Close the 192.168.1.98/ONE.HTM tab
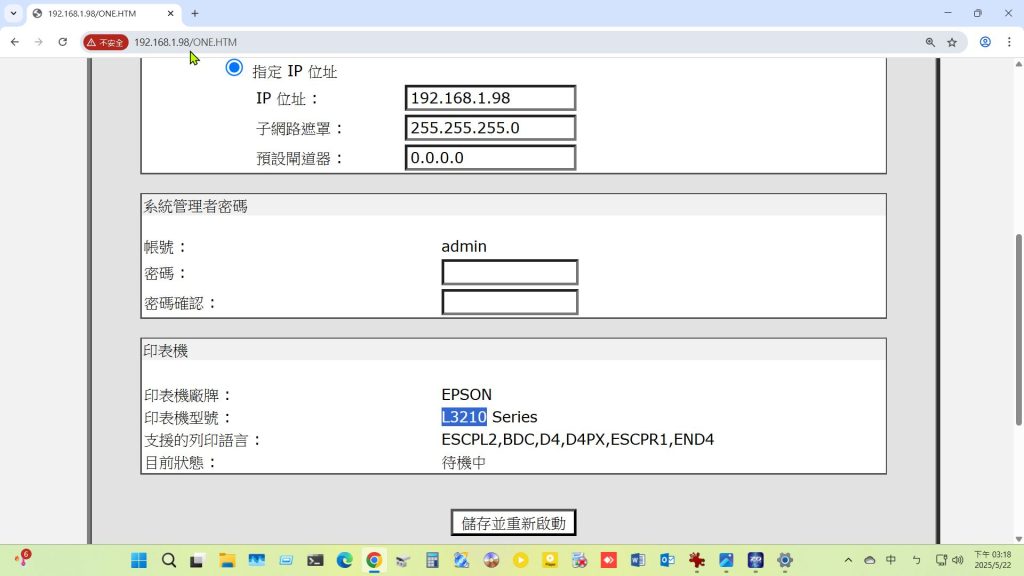The height and width of the screenshot is (576, 1024). pos(171,13)
